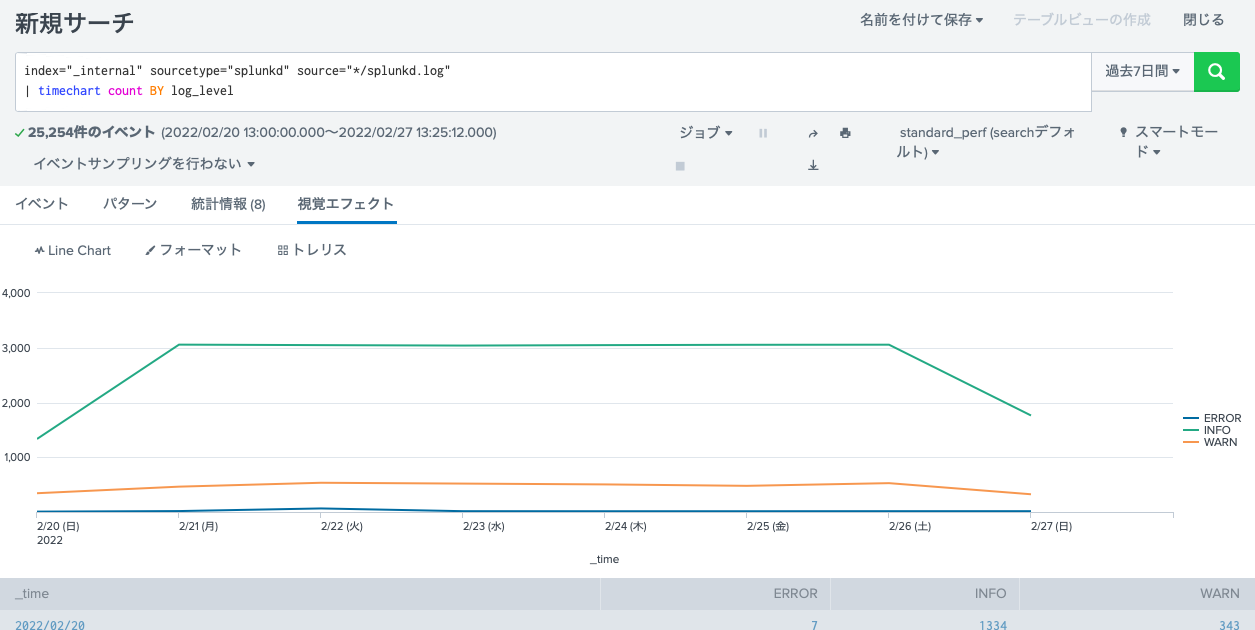Open the フォーマット chart formatting options
This screenshot has width=1255, height=630.
(193, 250)
